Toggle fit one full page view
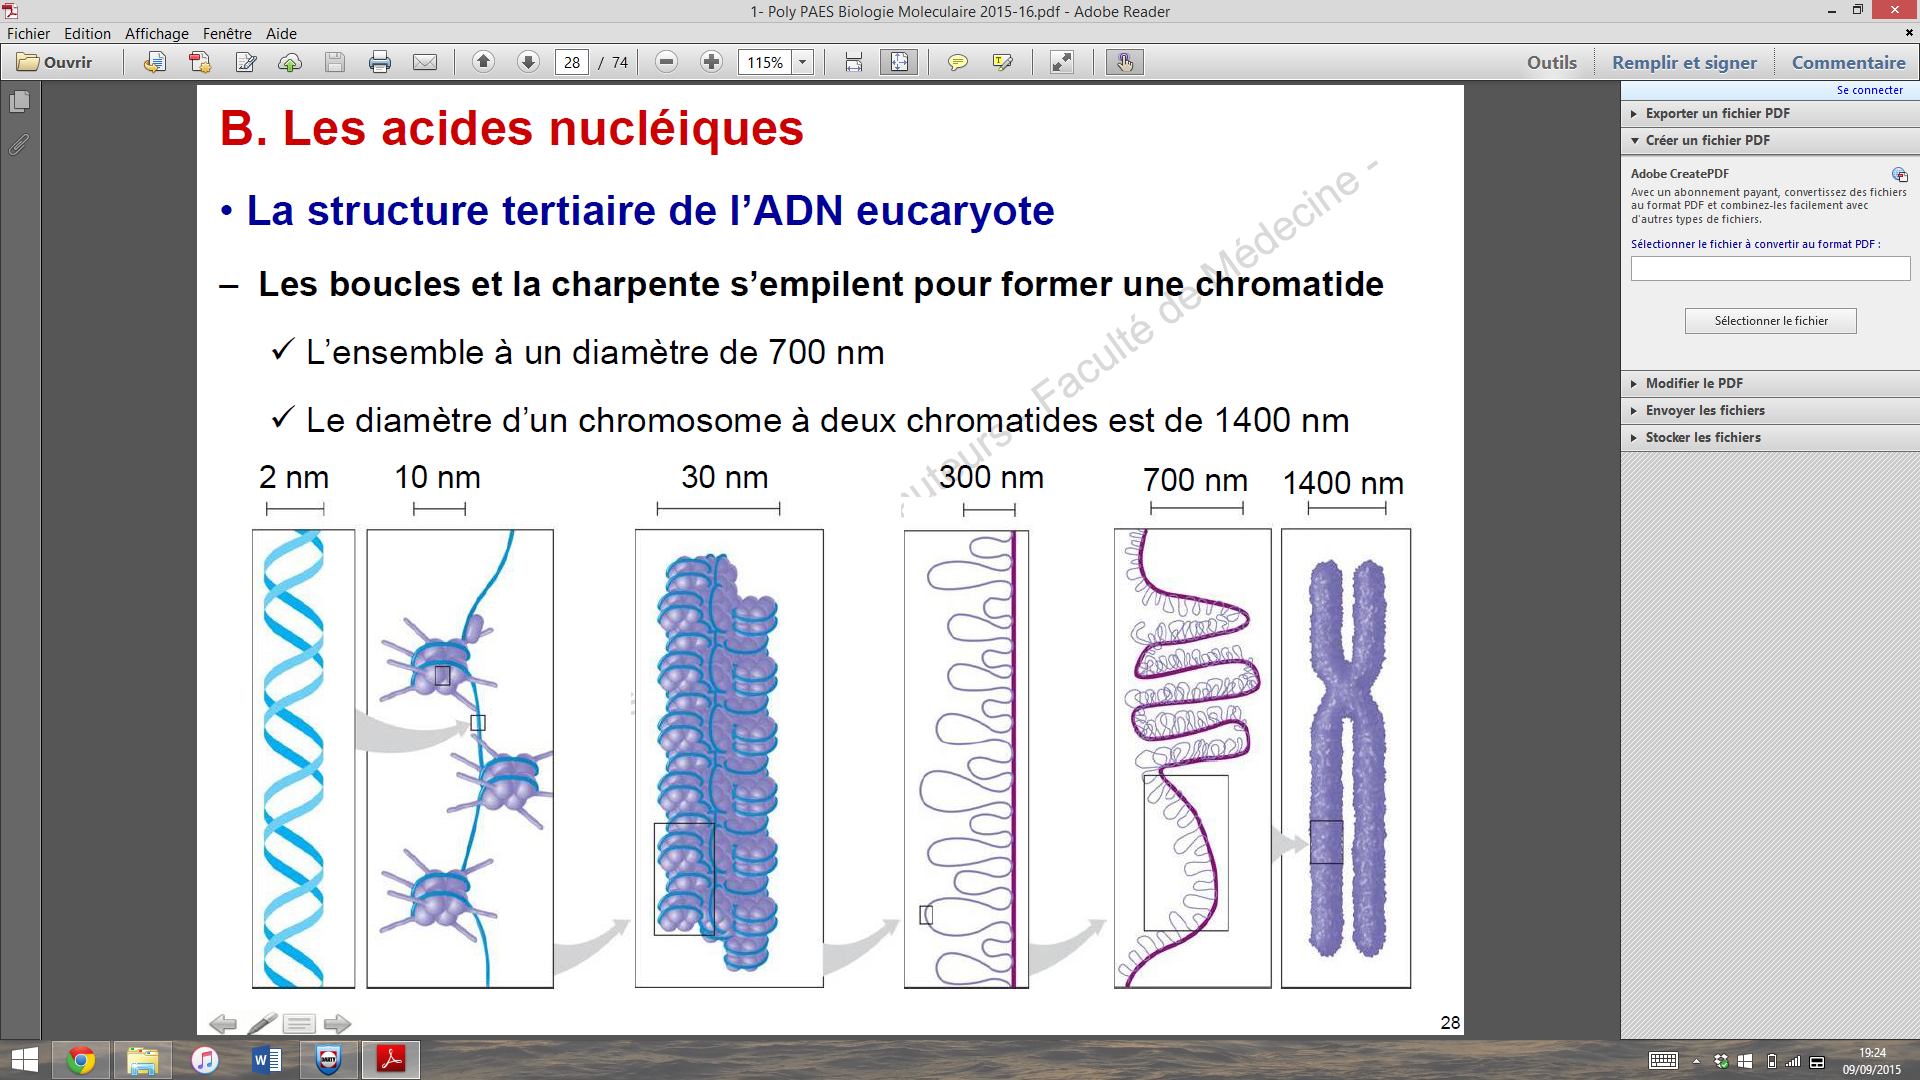The image size is (1920, 1080). pos(899,62)
